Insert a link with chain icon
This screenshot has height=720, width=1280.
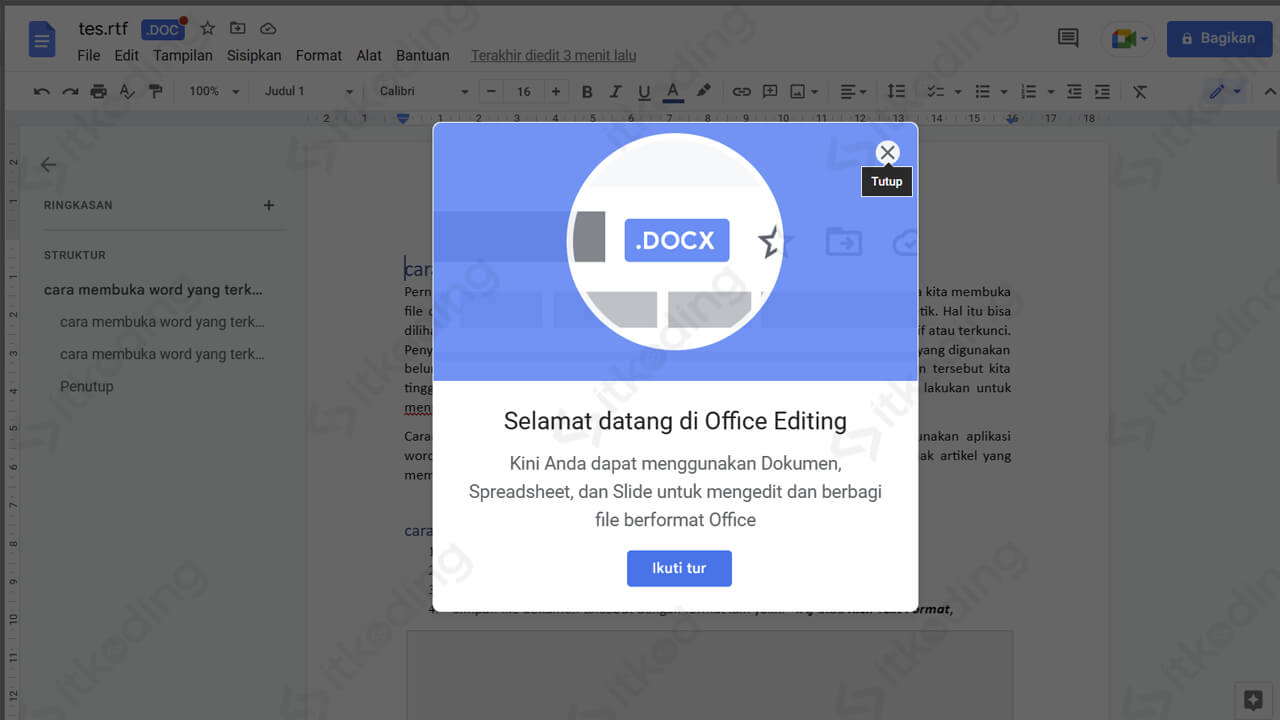741,91
